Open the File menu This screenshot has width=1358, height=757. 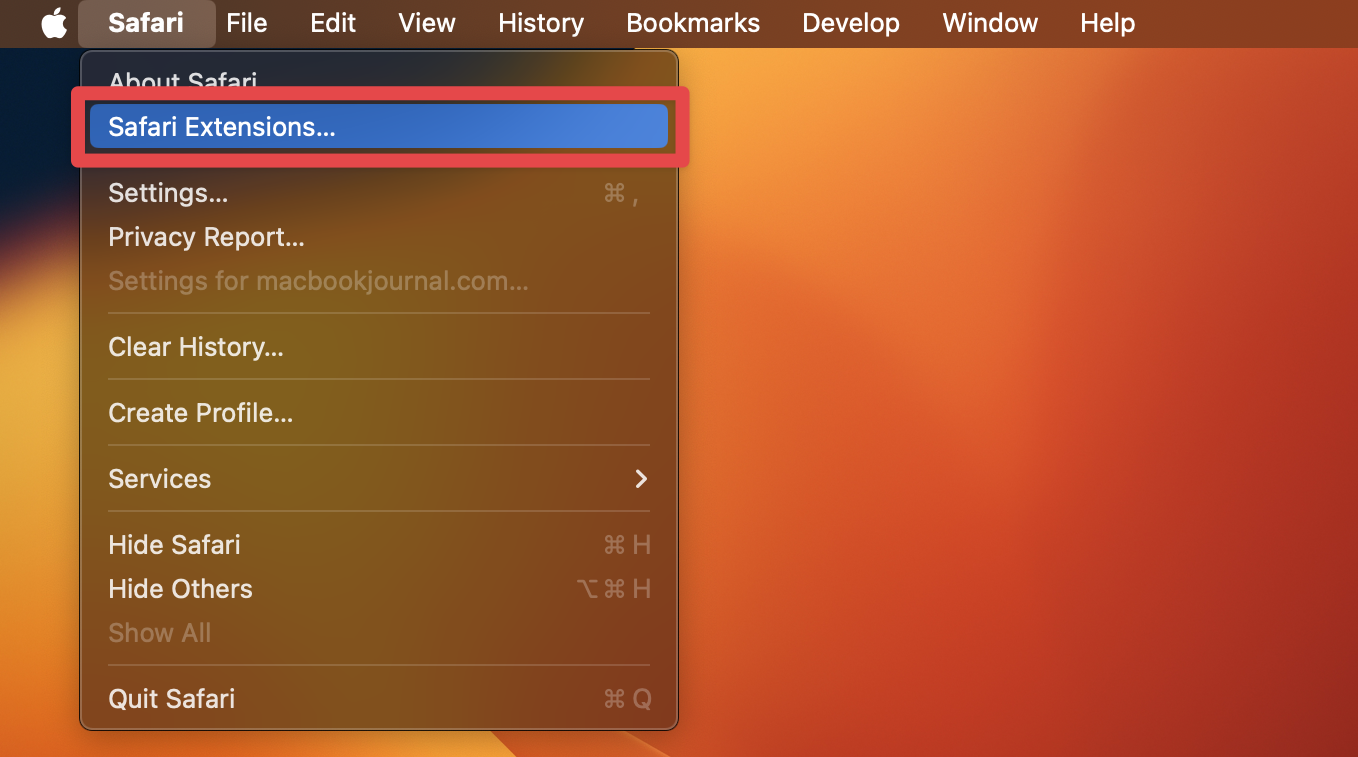pos(246,23)
